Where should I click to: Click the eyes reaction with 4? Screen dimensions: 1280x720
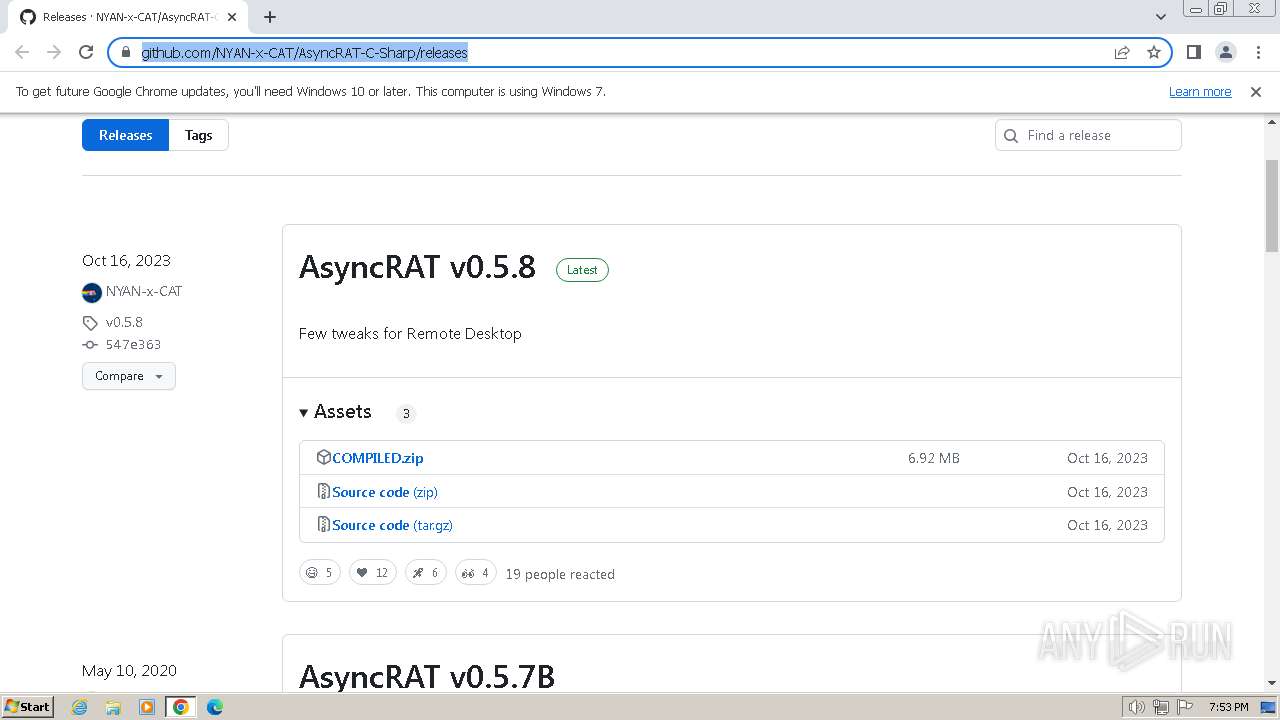pos(476,573)
